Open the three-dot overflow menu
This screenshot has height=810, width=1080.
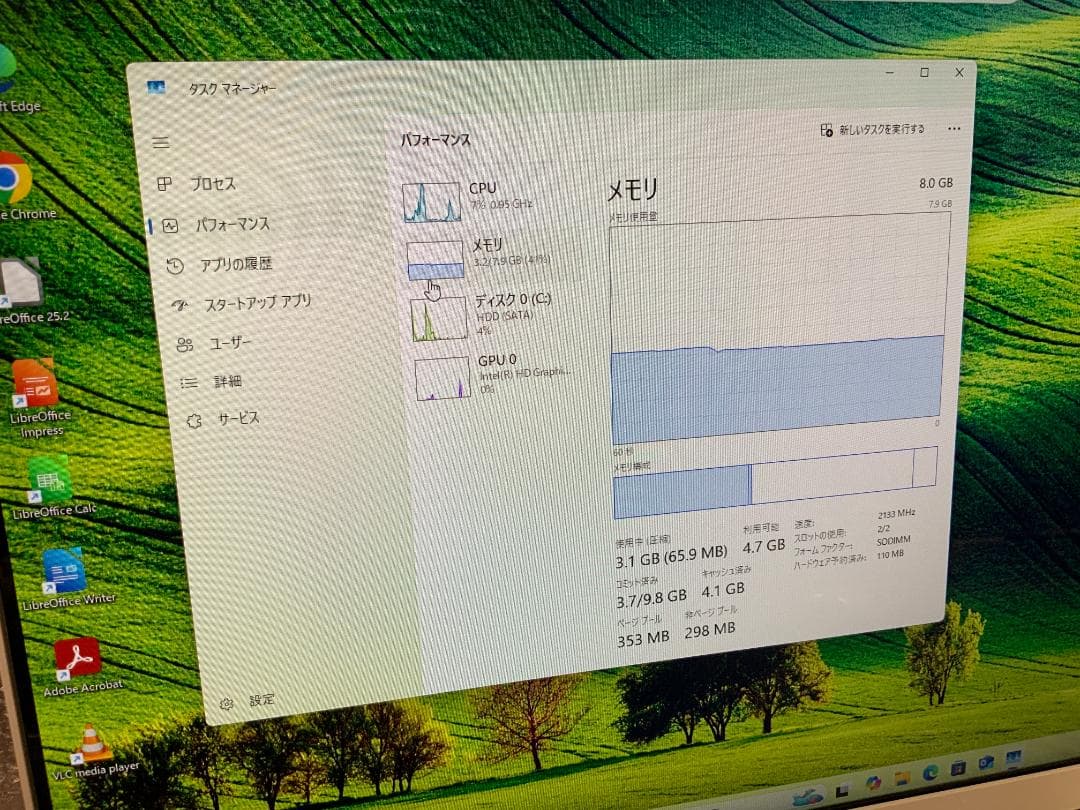point(954,128)
